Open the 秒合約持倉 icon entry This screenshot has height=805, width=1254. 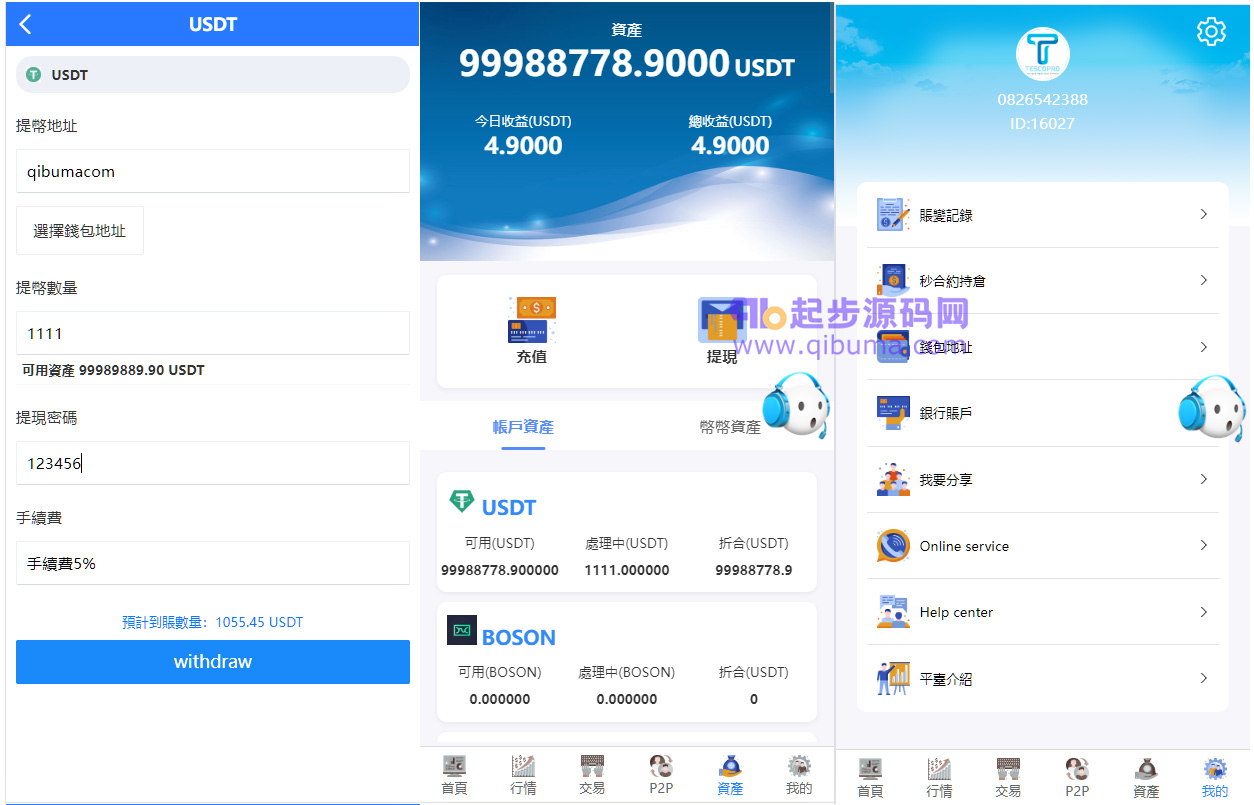pyautogui.click(x=893, y=280)
